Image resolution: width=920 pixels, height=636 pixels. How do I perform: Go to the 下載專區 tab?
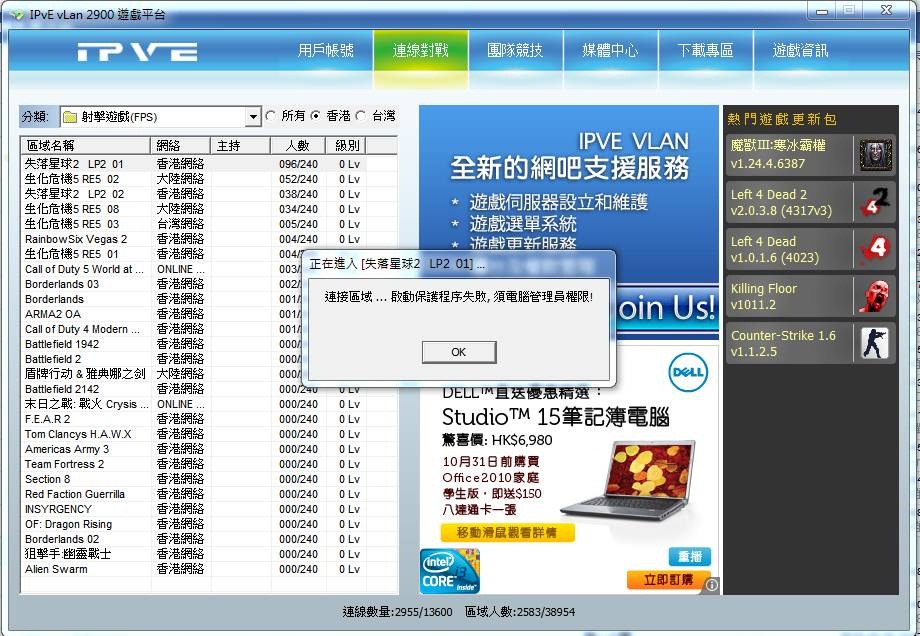pos(705,50)
